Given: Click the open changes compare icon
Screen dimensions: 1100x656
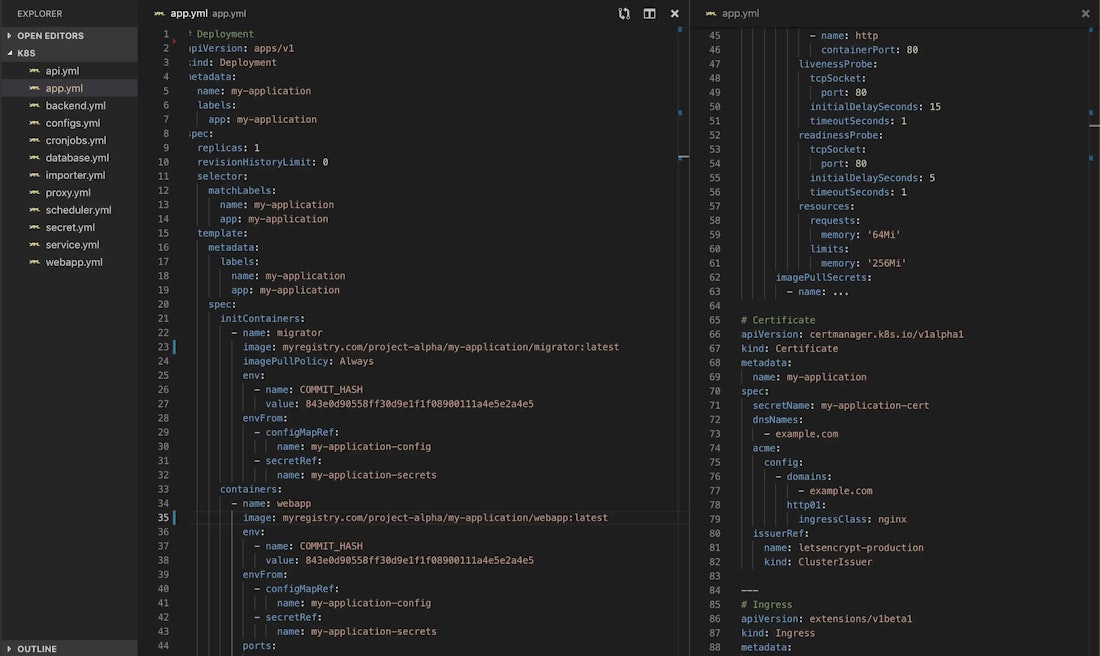Looking at the screenshot, I should 624,13.
